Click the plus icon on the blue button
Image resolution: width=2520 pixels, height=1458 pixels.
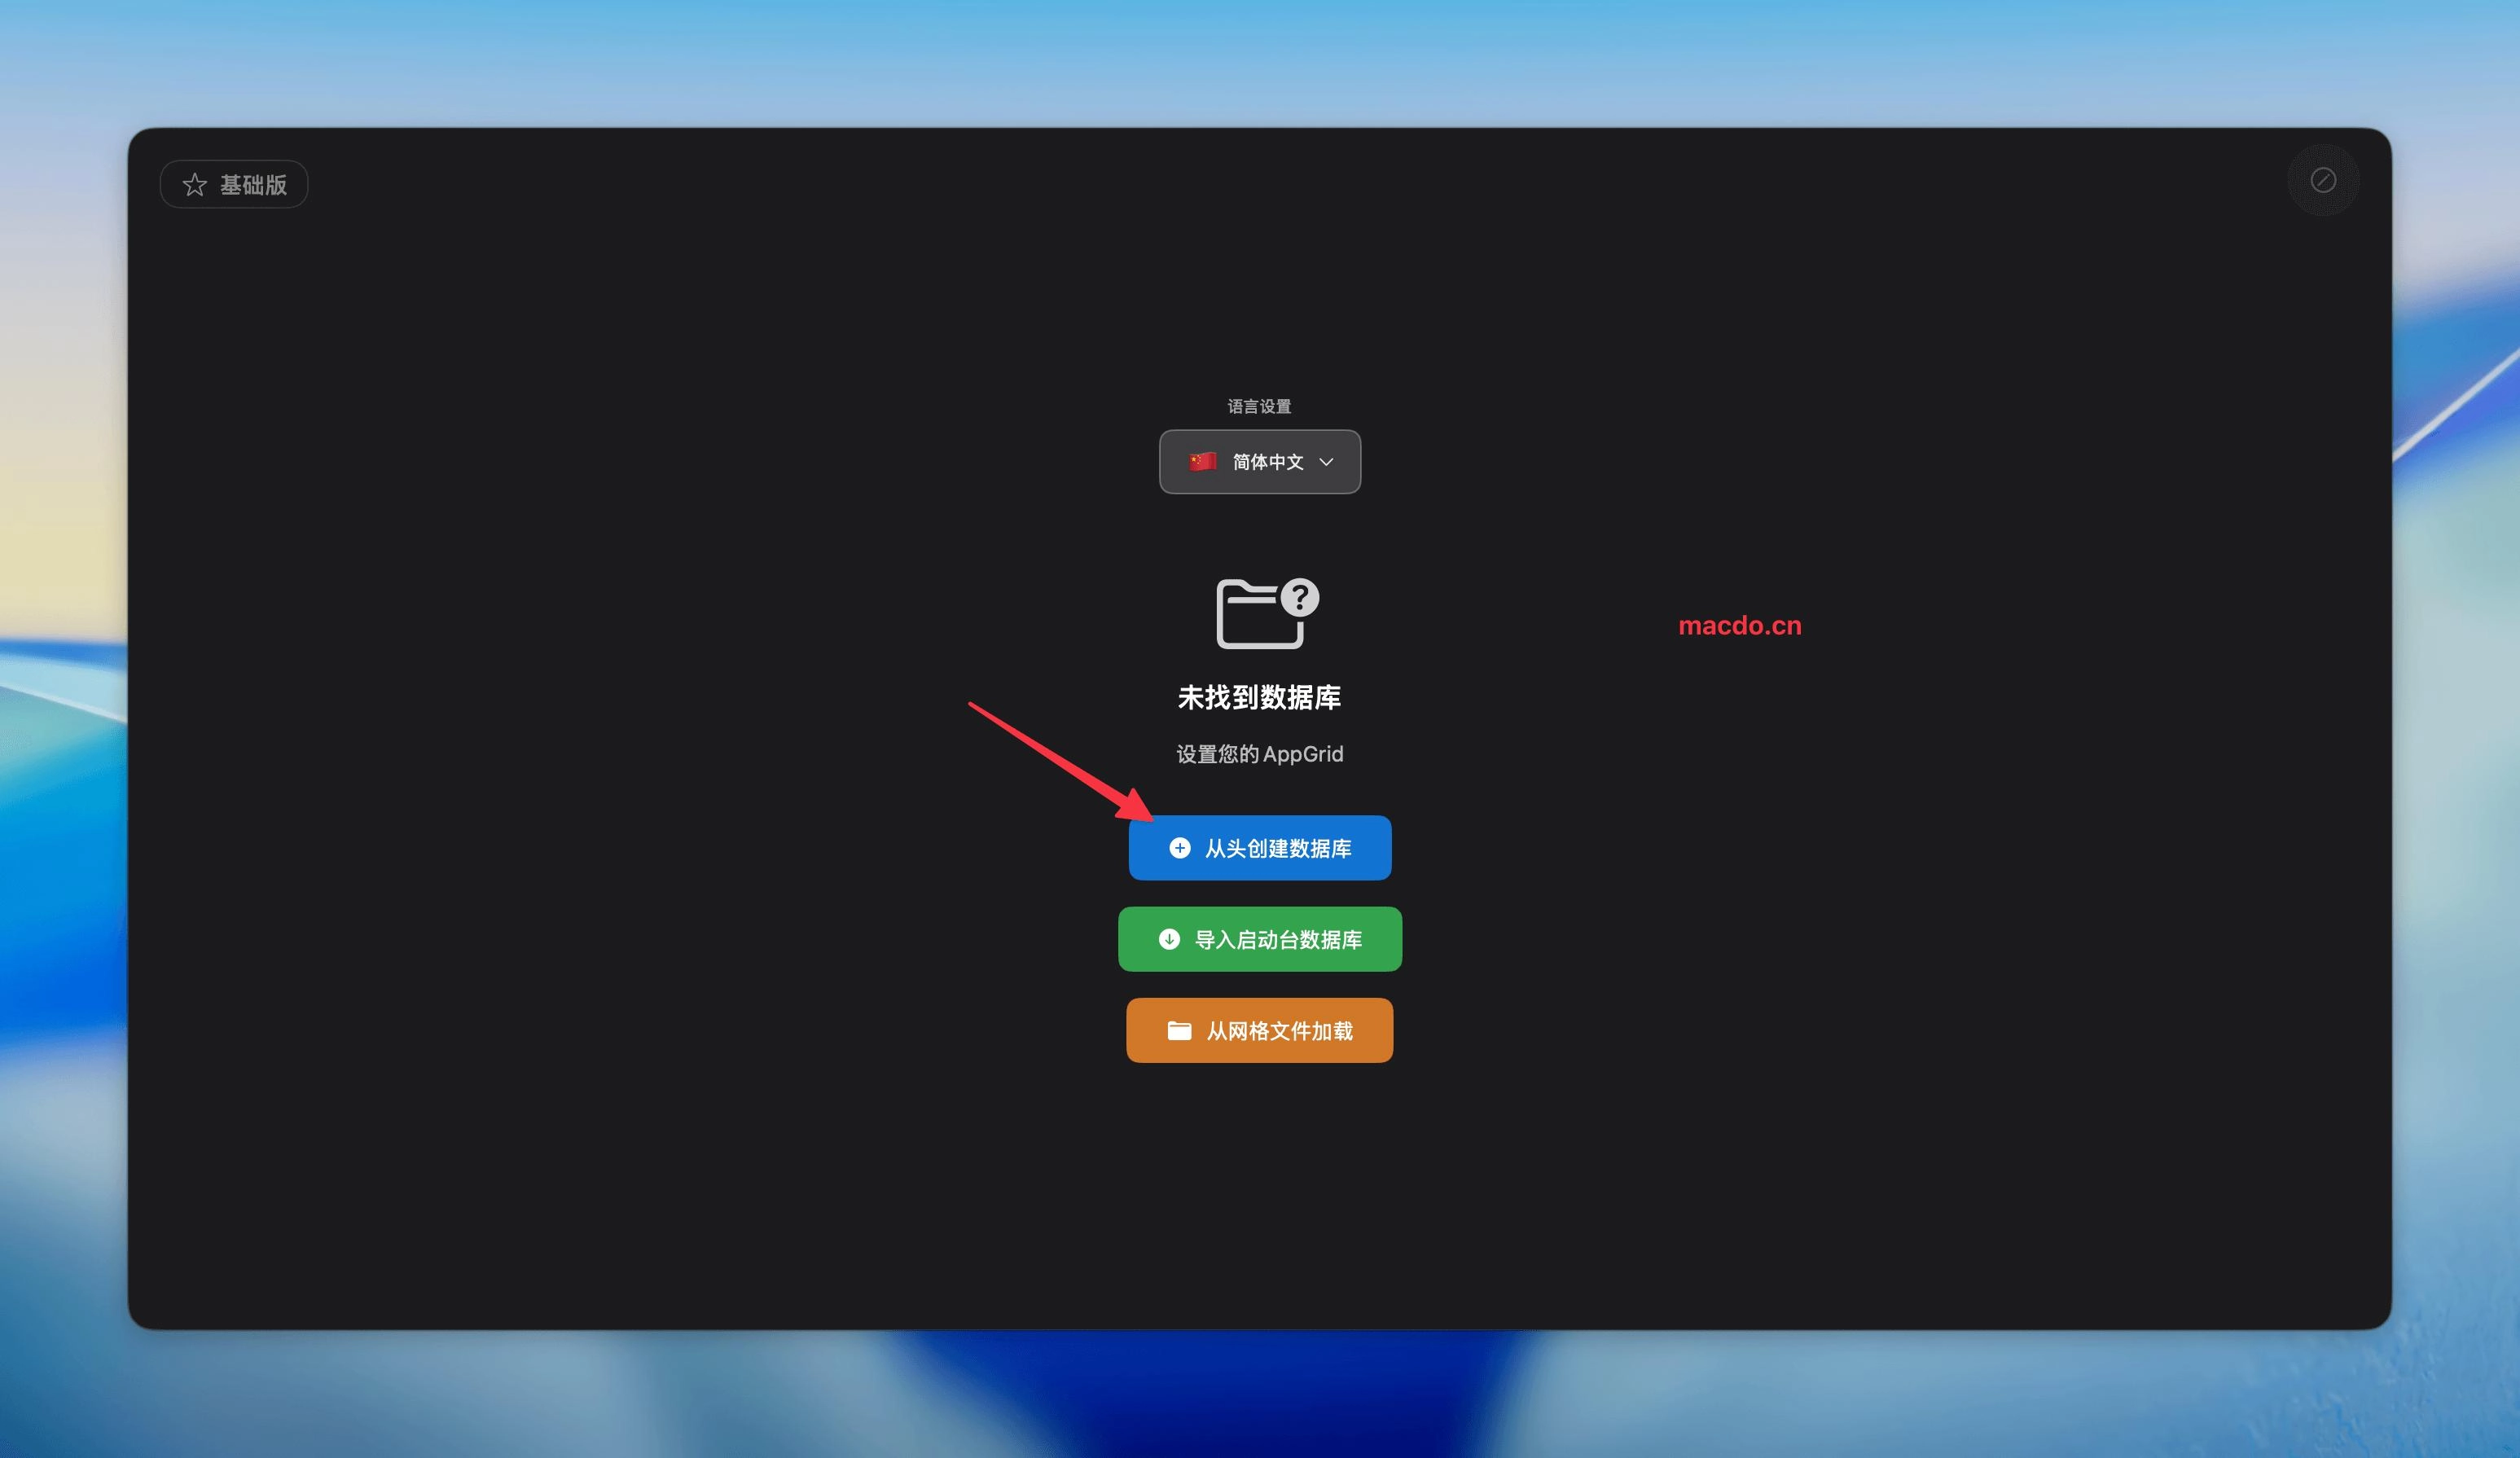(x=1179, y=847)
